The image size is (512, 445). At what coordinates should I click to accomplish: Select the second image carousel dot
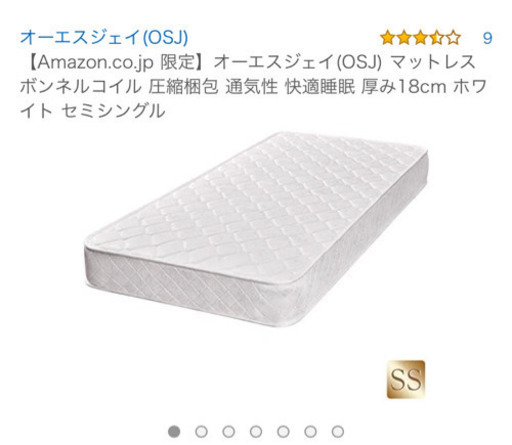[201, 431]
